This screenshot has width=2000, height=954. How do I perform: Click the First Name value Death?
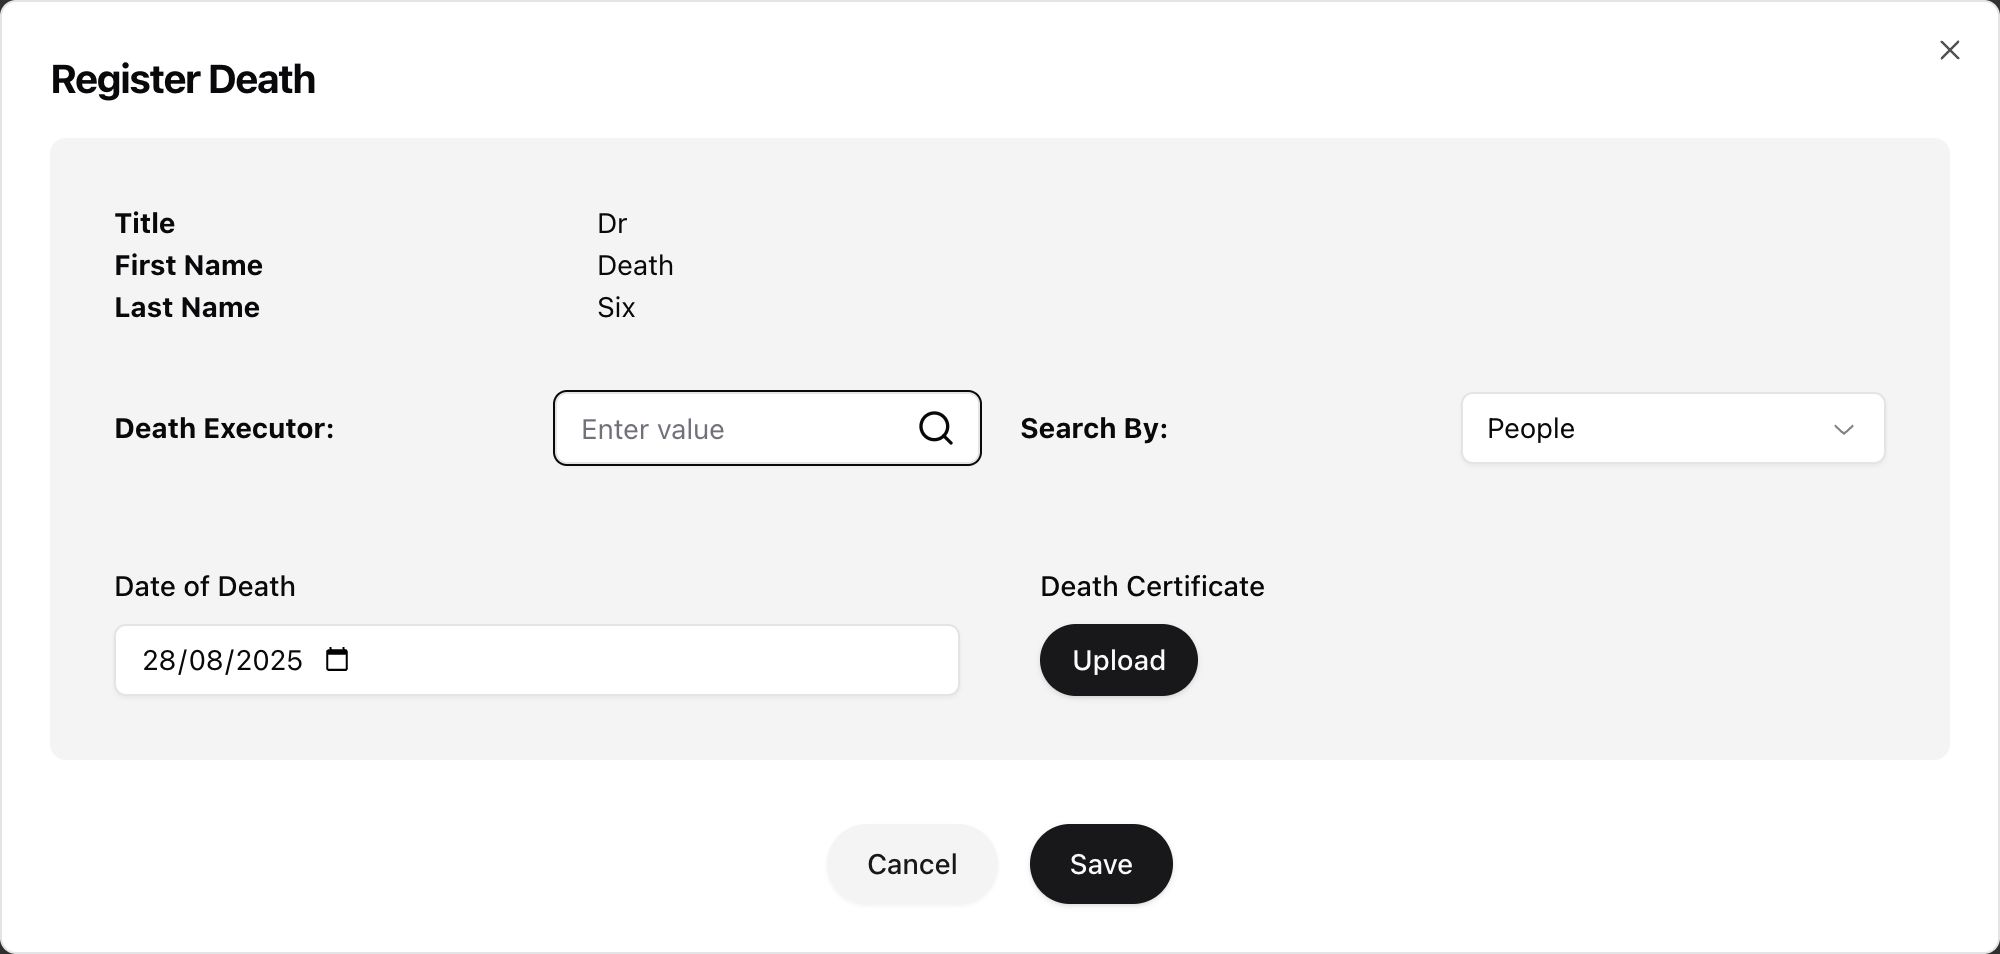click(x=635, y=265)
